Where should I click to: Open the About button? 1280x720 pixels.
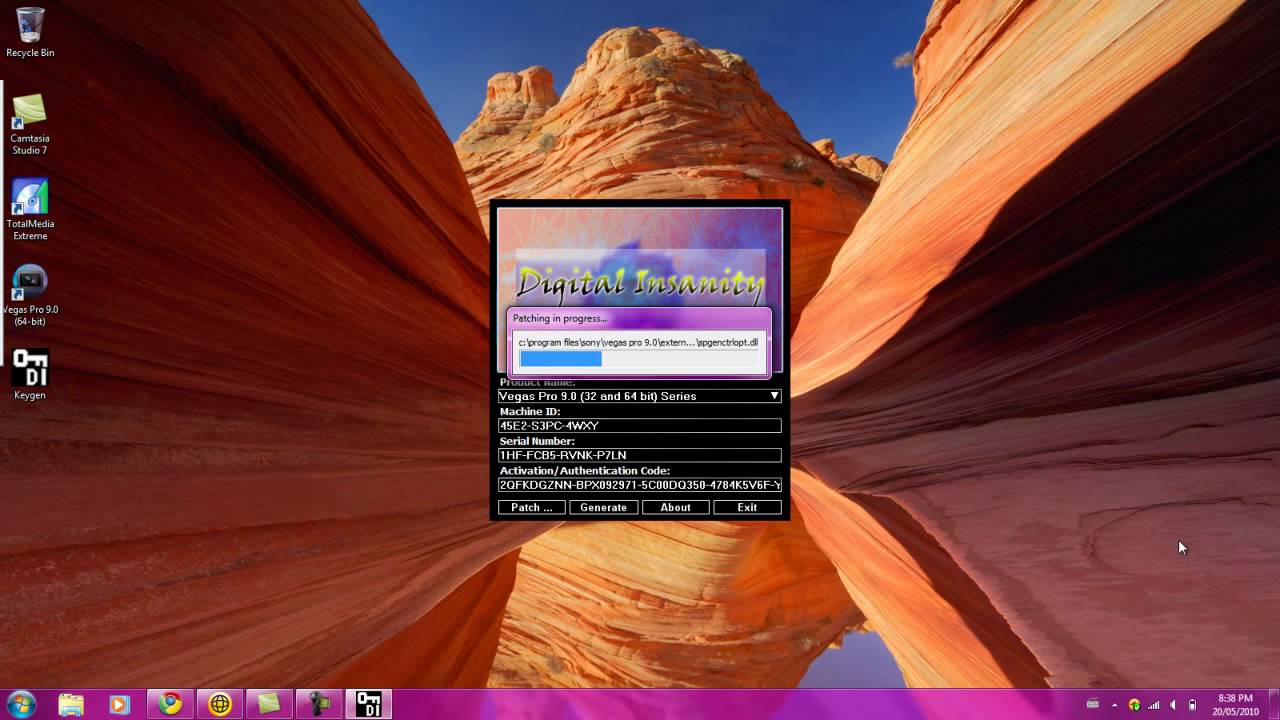click(x=675, y=508)
